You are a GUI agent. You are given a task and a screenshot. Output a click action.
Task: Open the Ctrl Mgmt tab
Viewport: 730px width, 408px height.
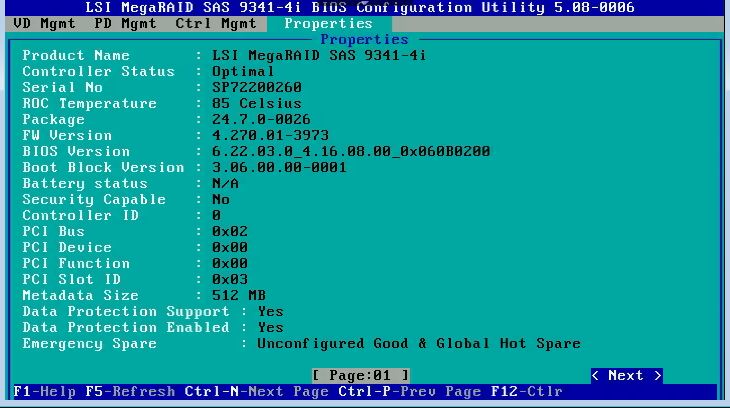(216, 23)
